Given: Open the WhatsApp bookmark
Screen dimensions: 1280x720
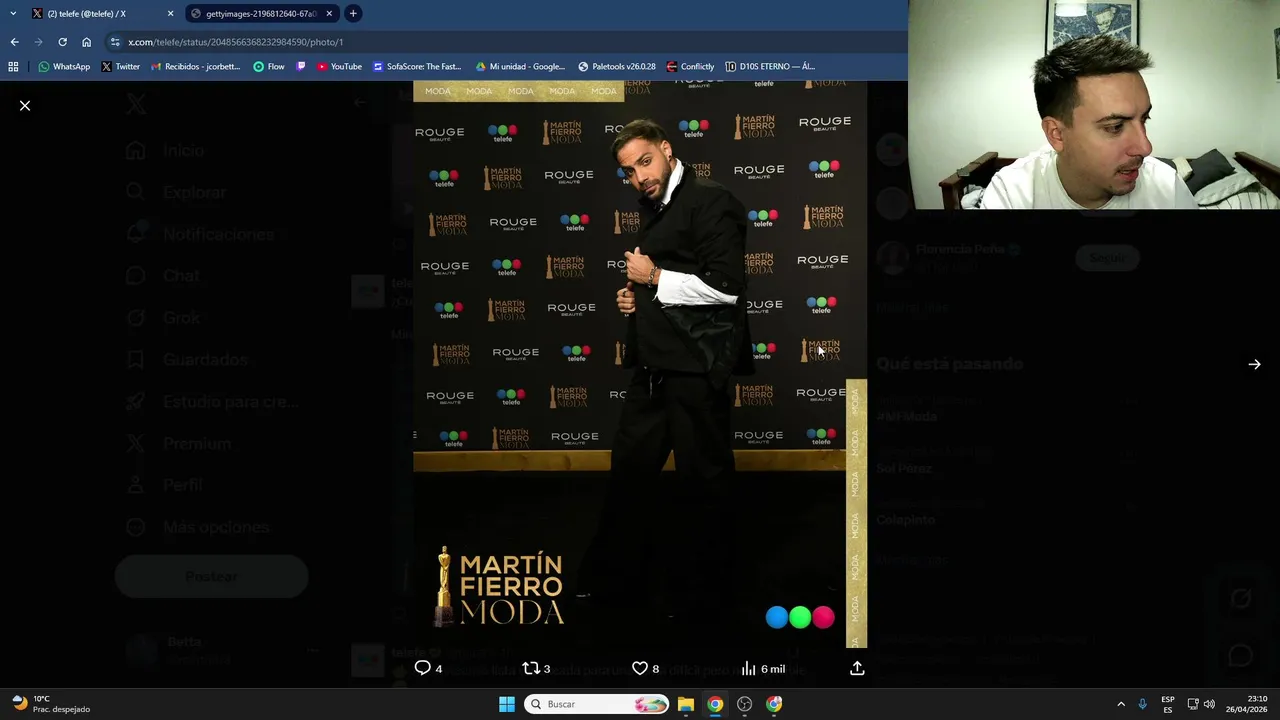Looking at the screenshot, I should tap(64, 67).
